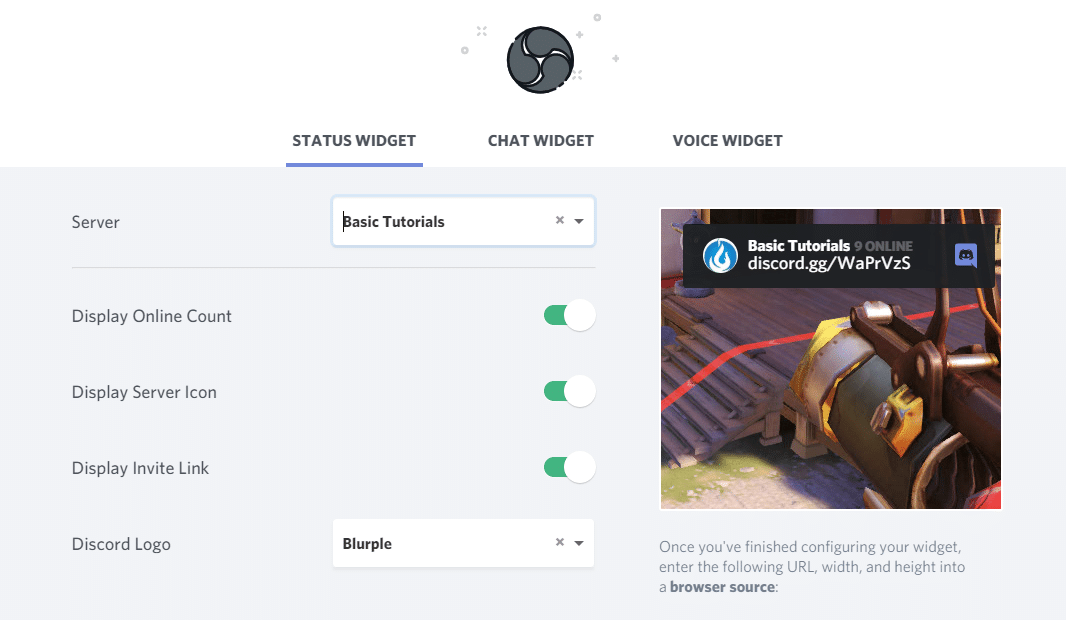Clear the Blurple selection with the x icon
This screenshot has width=1066, height=620.
560,543
